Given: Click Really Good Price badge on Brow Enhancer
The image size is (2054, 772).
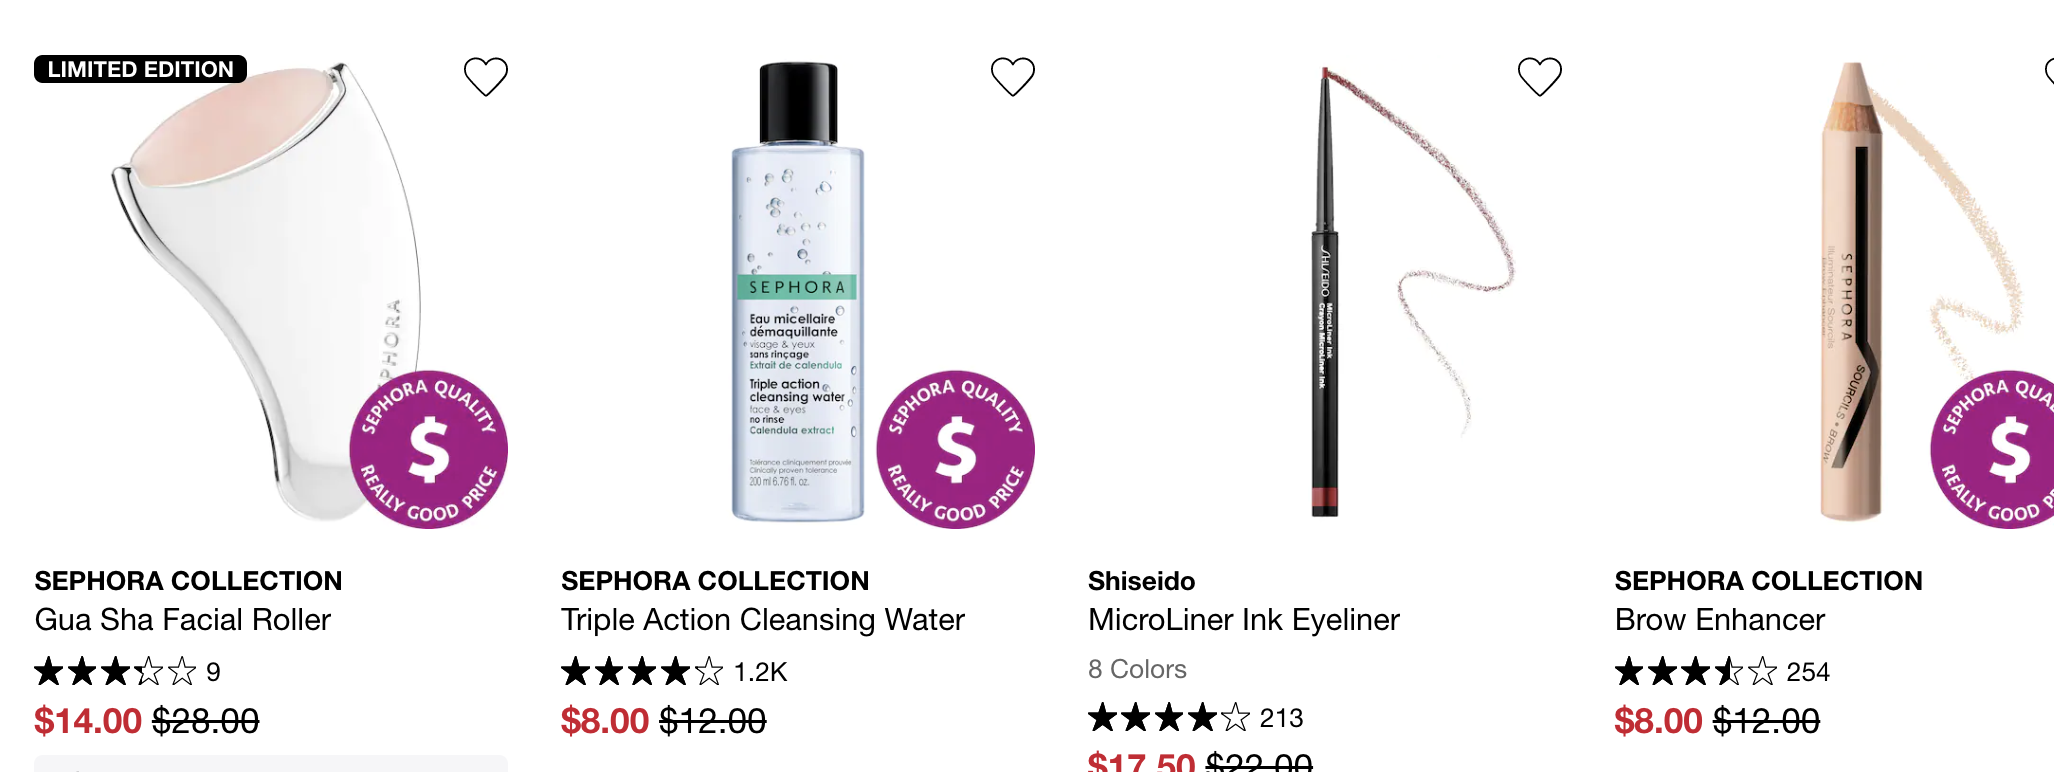Looking at the screenshot, I should point(1992,449).
